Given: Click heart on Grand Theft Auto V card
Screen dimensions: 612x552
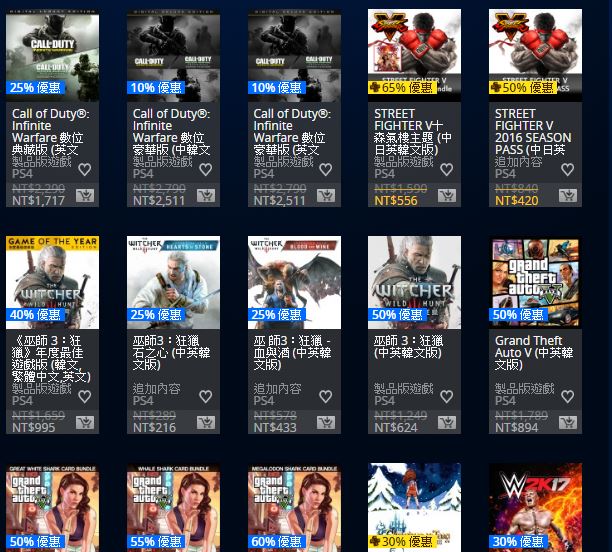Looking at the screenshot, I should pyautogui.click(x=568, y=397).
